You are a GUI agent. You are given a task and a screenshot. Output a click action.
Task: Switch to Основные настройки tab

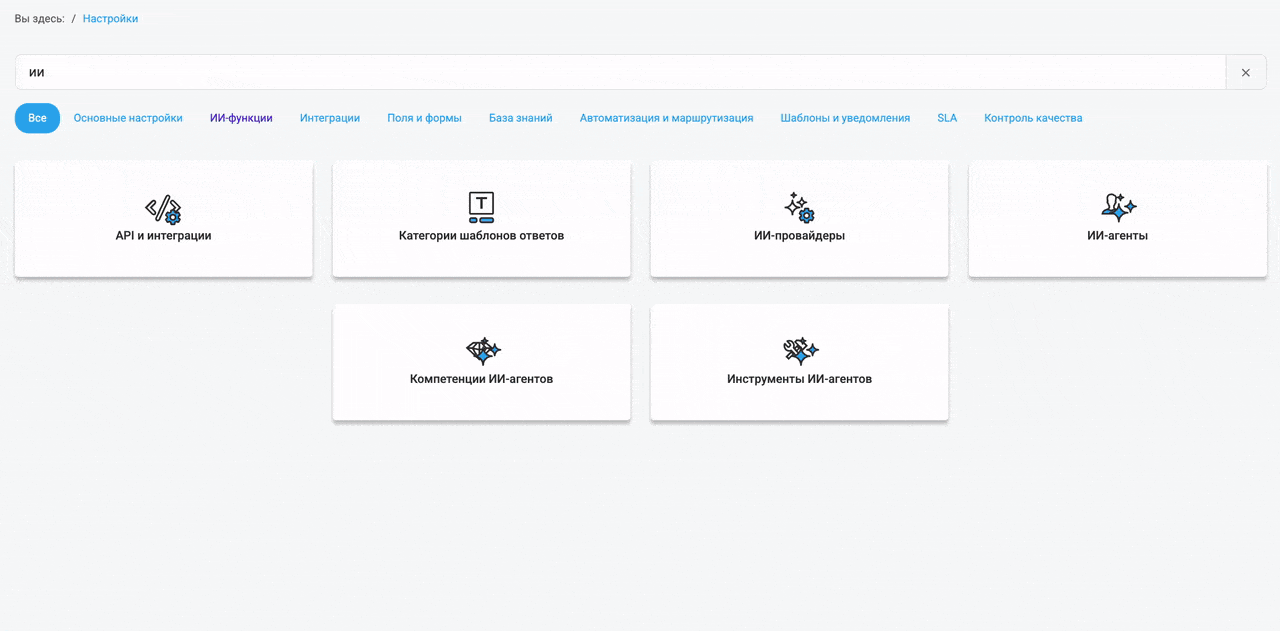[x=128, y=118]
